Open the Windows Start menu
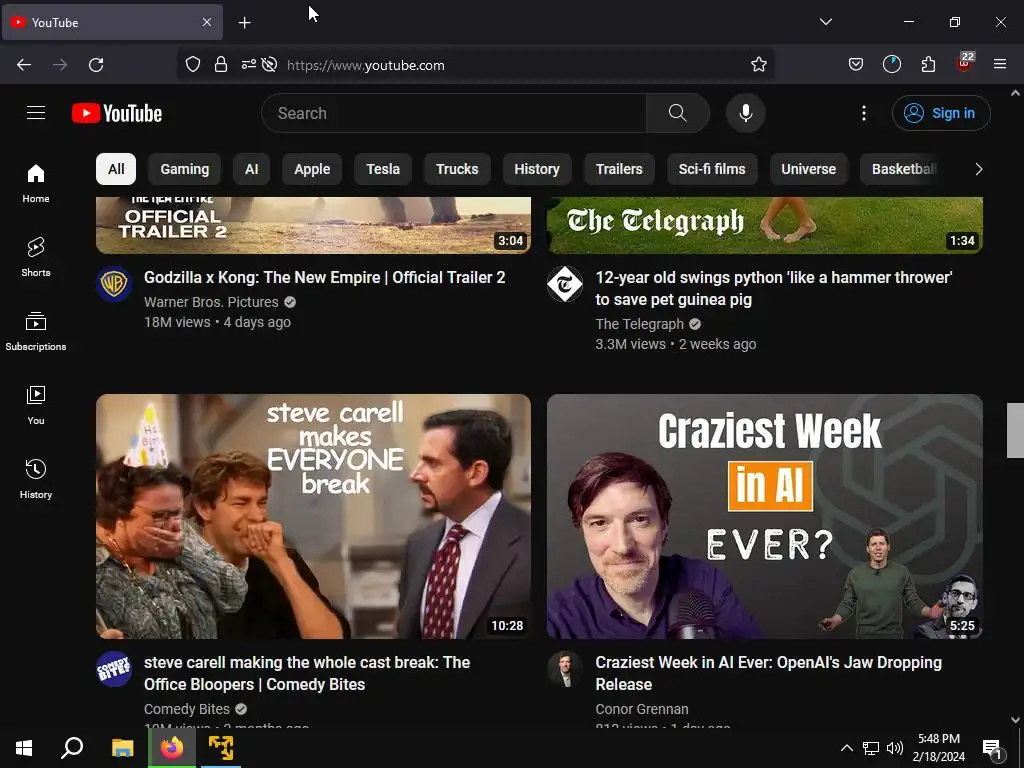 click(x=24, y=748)
